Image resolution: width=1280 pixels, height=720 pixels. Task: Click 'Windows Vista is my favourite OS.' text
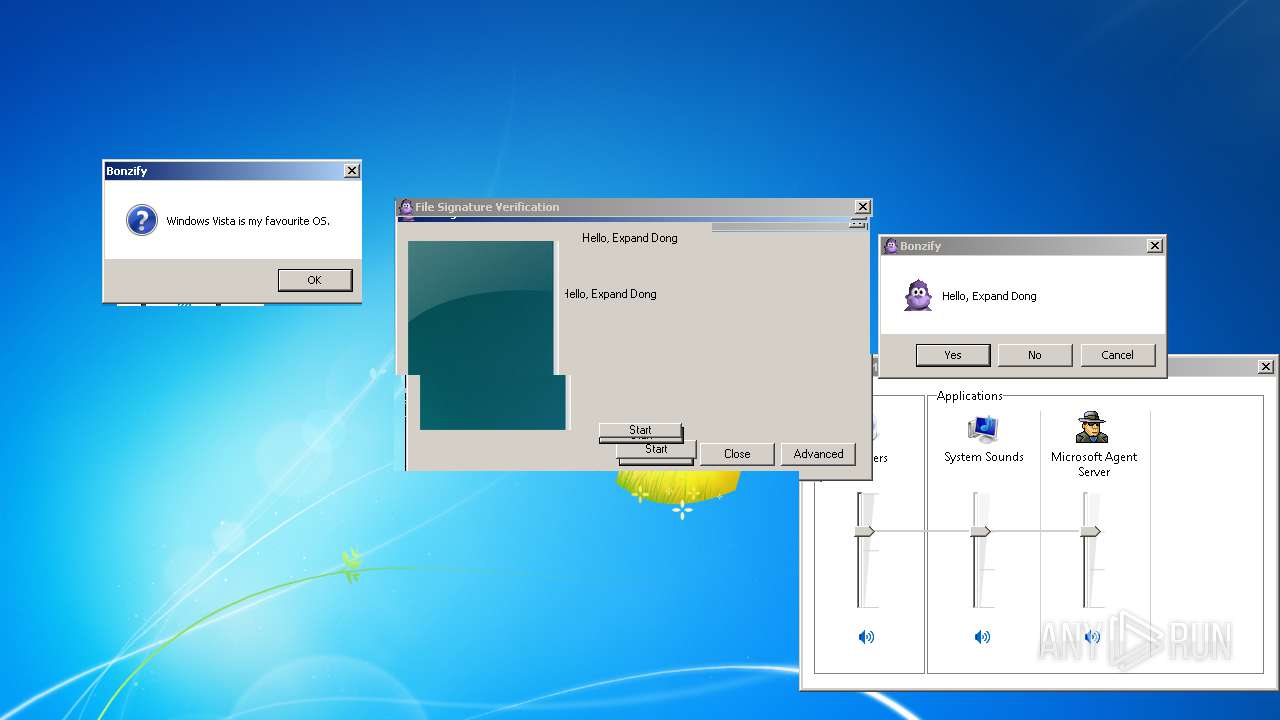248,221
